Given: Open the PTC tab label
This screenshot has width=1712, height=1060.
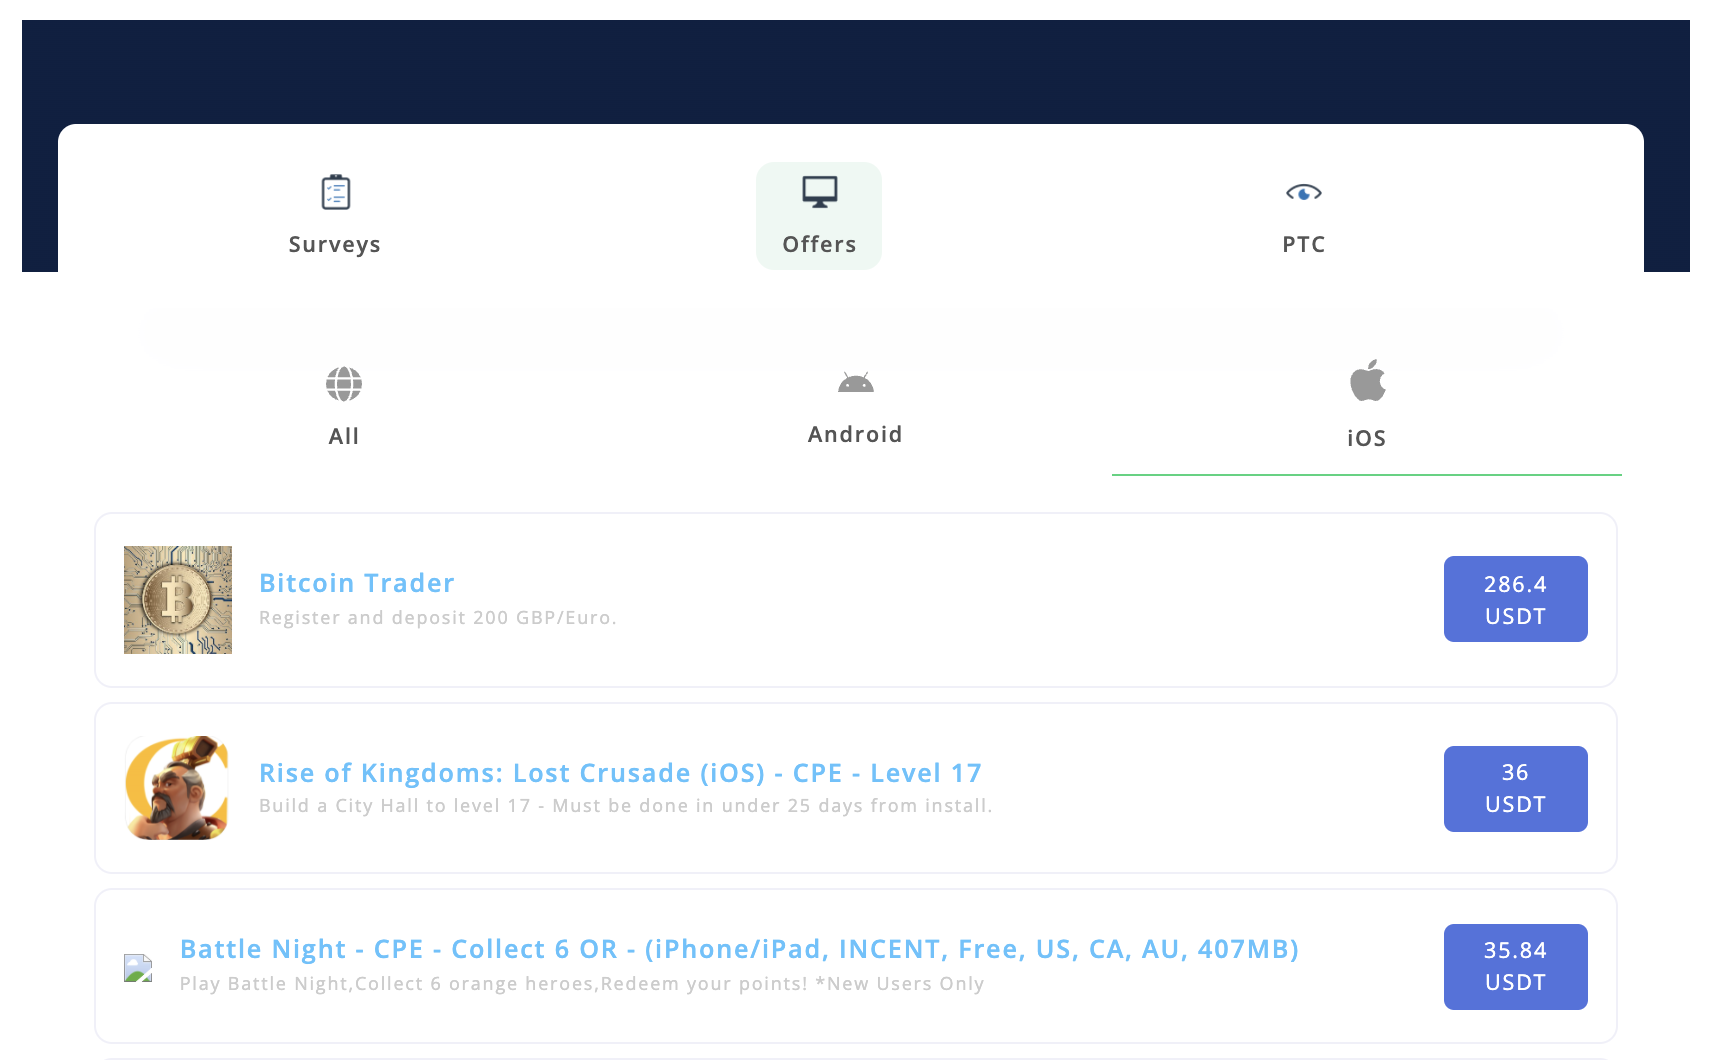Looking at the screenshot, I should click(1303, 244).
